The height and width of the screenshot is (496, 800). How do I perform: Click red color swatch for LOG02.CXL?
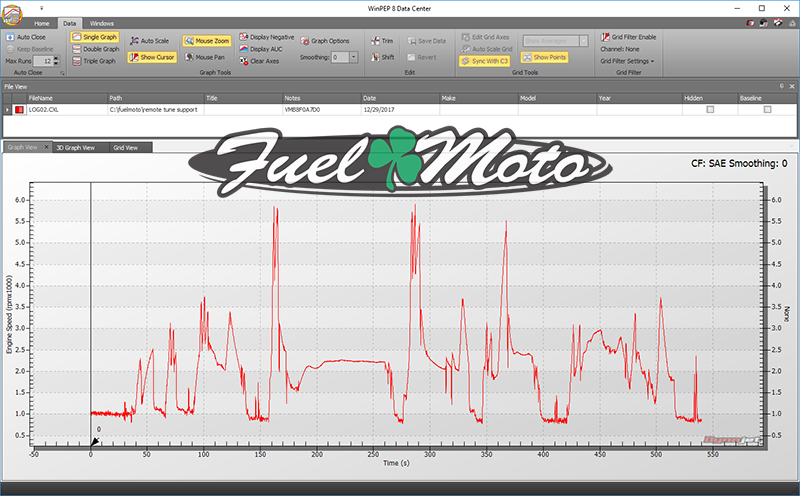[x=19, y=110]
